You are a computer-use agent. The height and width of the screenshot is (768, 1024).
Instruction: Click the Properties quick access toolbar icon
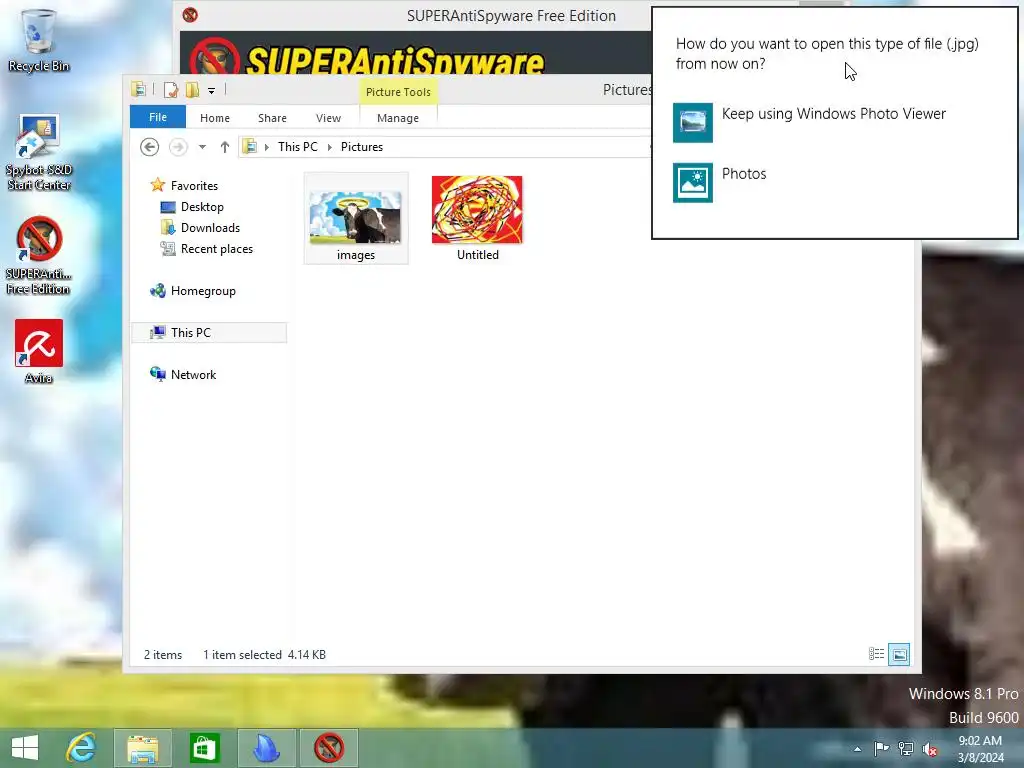point(170,90)
